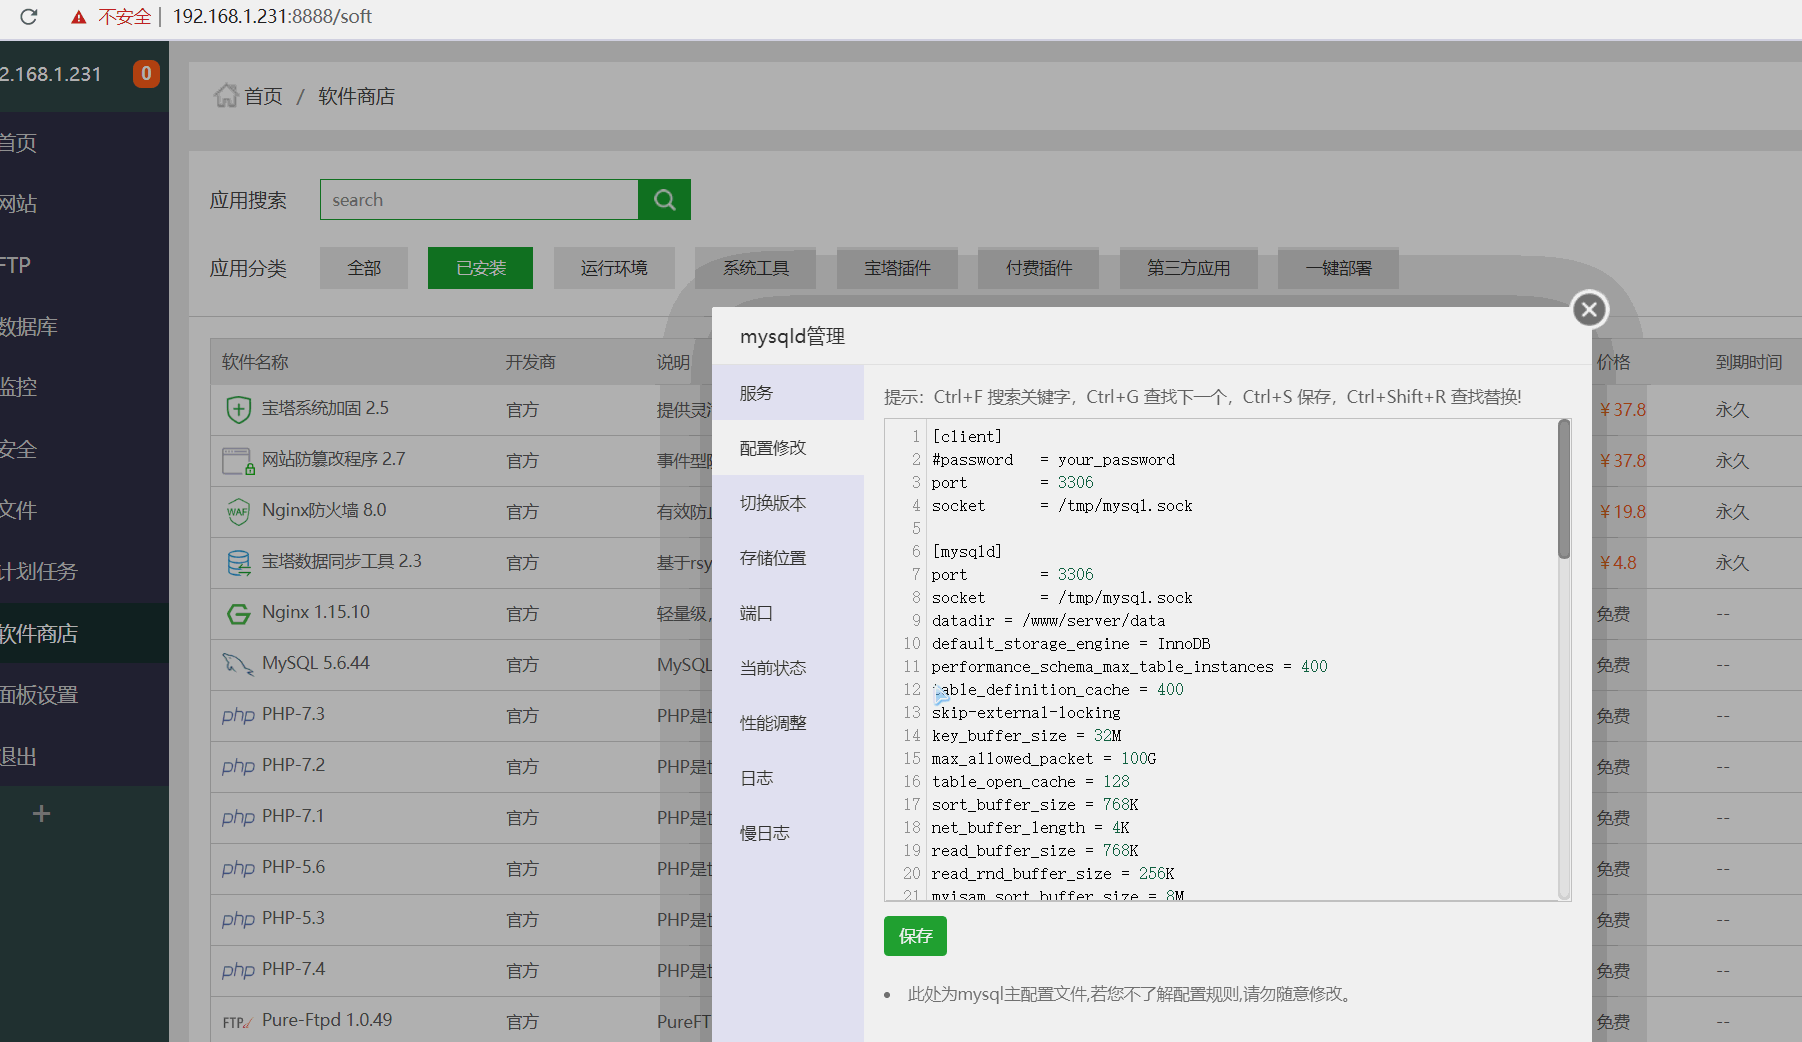Click the 网站防篡改程序 lock icon
Viewport: 1802px width, 1042px height.
[x=238, y=461]
